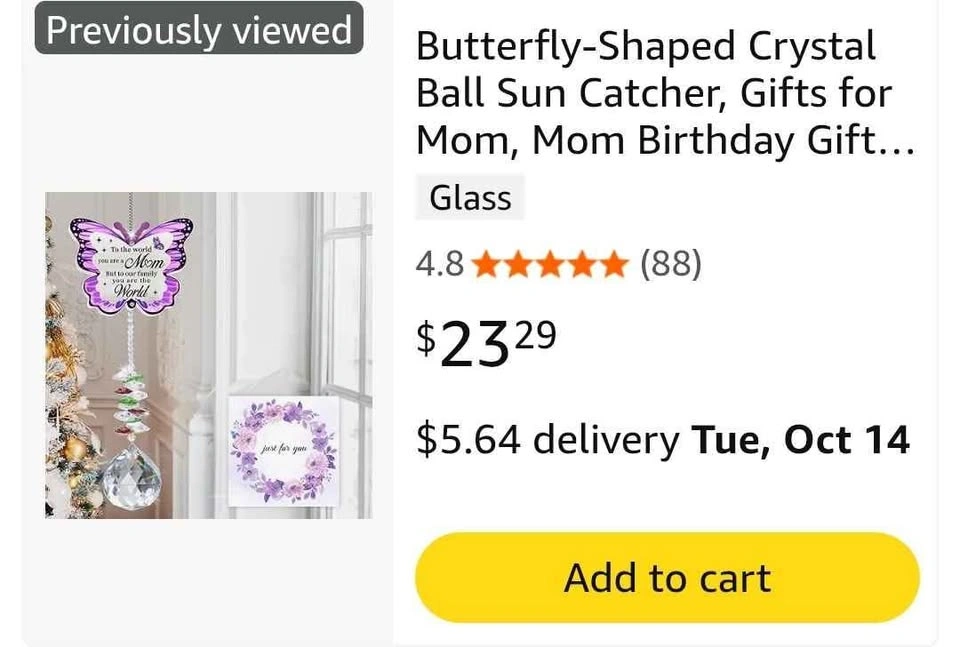Click the colored bead chain above the crystal
The image size is (960, 647).
(x=132, y=400)
